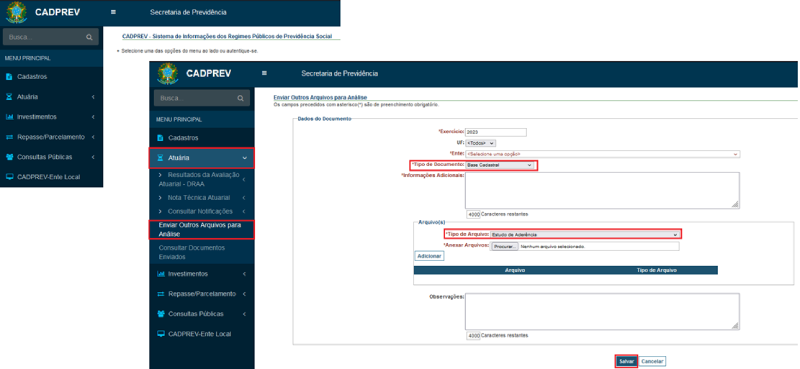Click the Adicionar button
Screen dimensions: 800x369
[429, 256]
